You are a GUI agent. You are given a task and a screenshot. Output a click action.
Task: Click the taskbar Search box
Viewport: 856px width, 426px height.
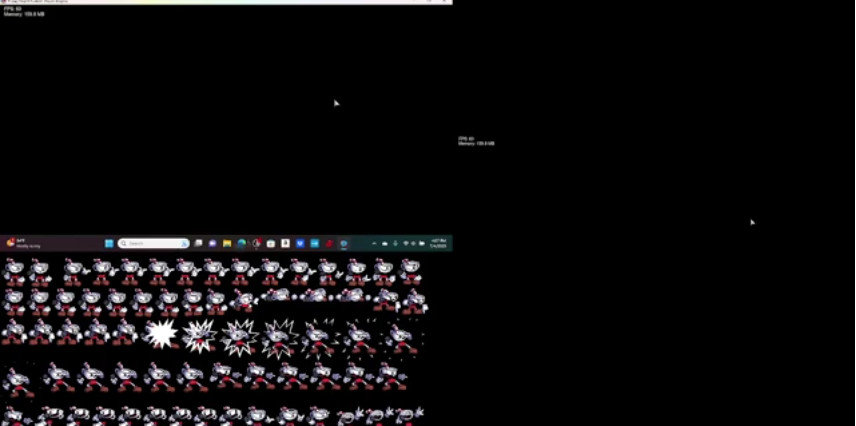coord(153,244)
